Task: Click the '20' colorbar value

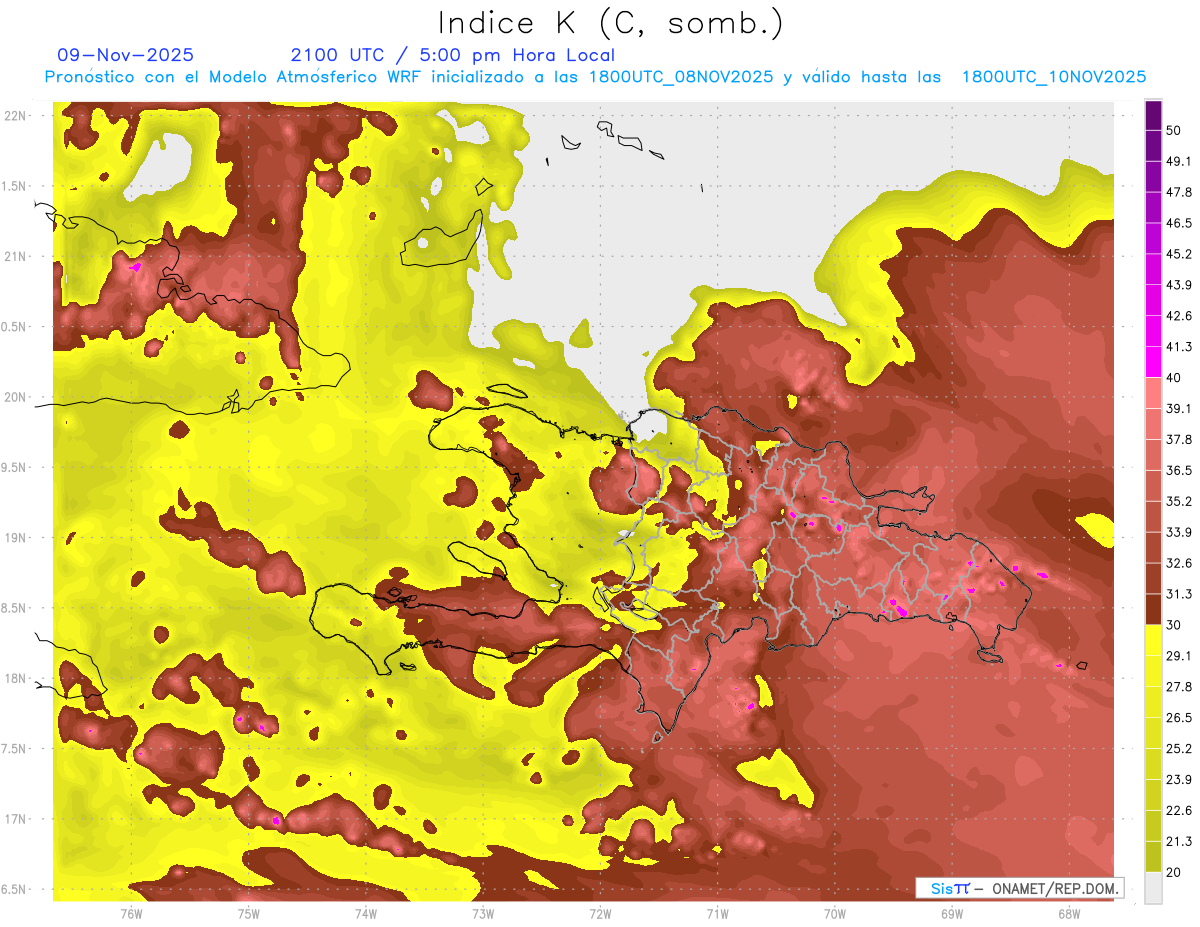Action: pos(1174,872)
